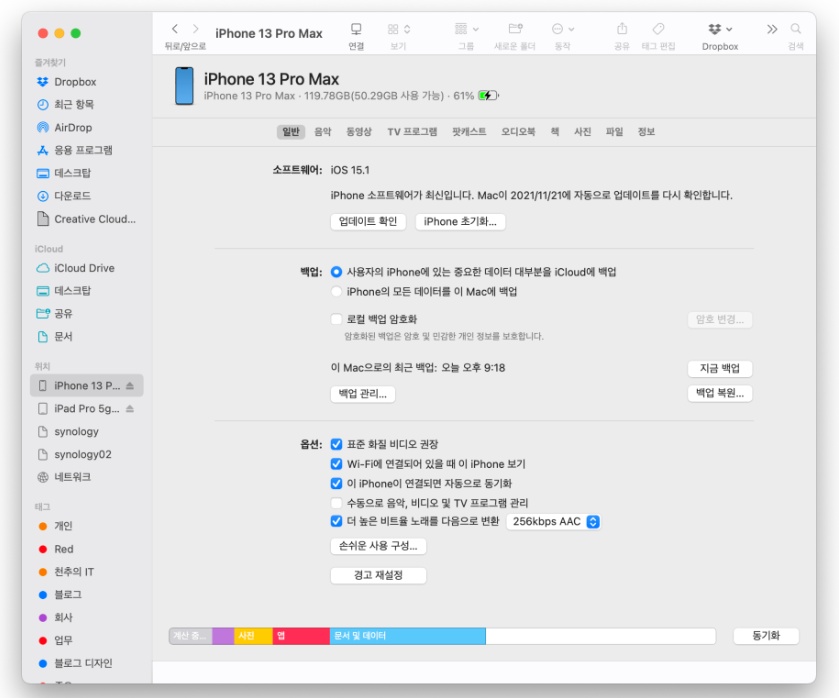Screen dimensions: 839x698
Task: Click the 지금 백업 button
Action: pyautogui.click(x=720, y=368)
